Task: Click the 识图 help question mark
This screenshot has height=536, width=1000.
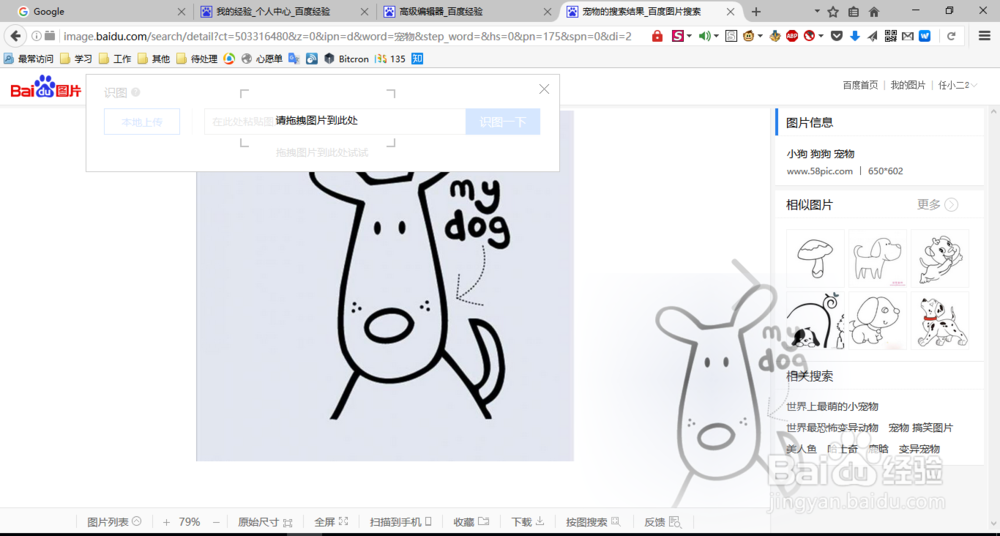Action: [135, 93]
